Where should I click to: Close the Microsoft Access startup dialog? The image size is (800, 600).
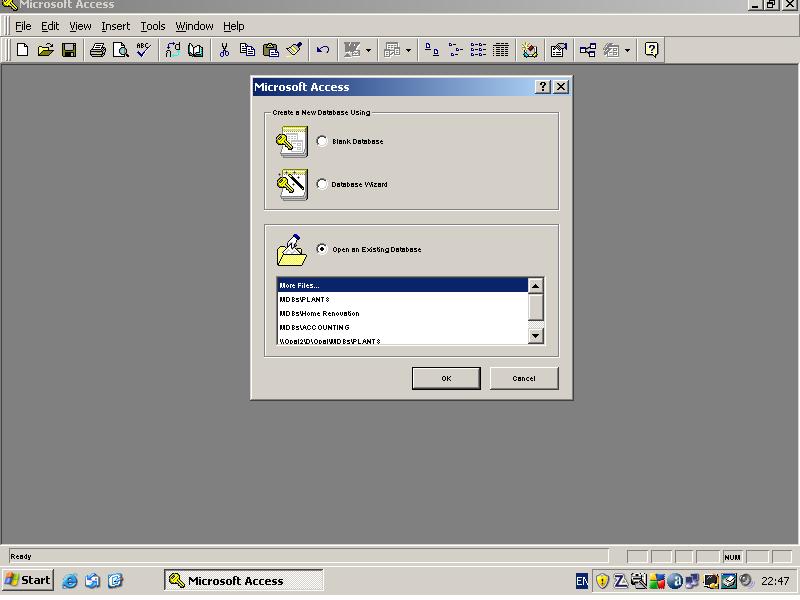point(561,87)
